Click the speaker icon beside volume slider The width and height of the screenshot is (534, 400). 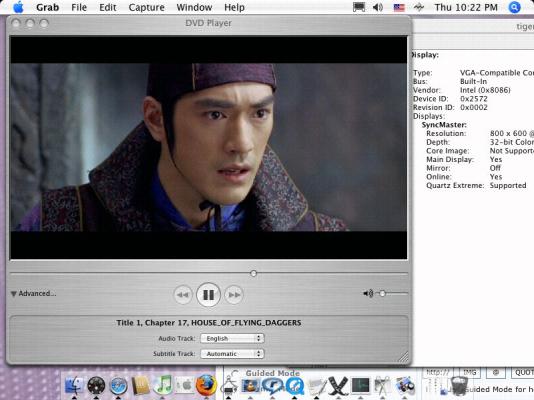(x=368, y=293)
